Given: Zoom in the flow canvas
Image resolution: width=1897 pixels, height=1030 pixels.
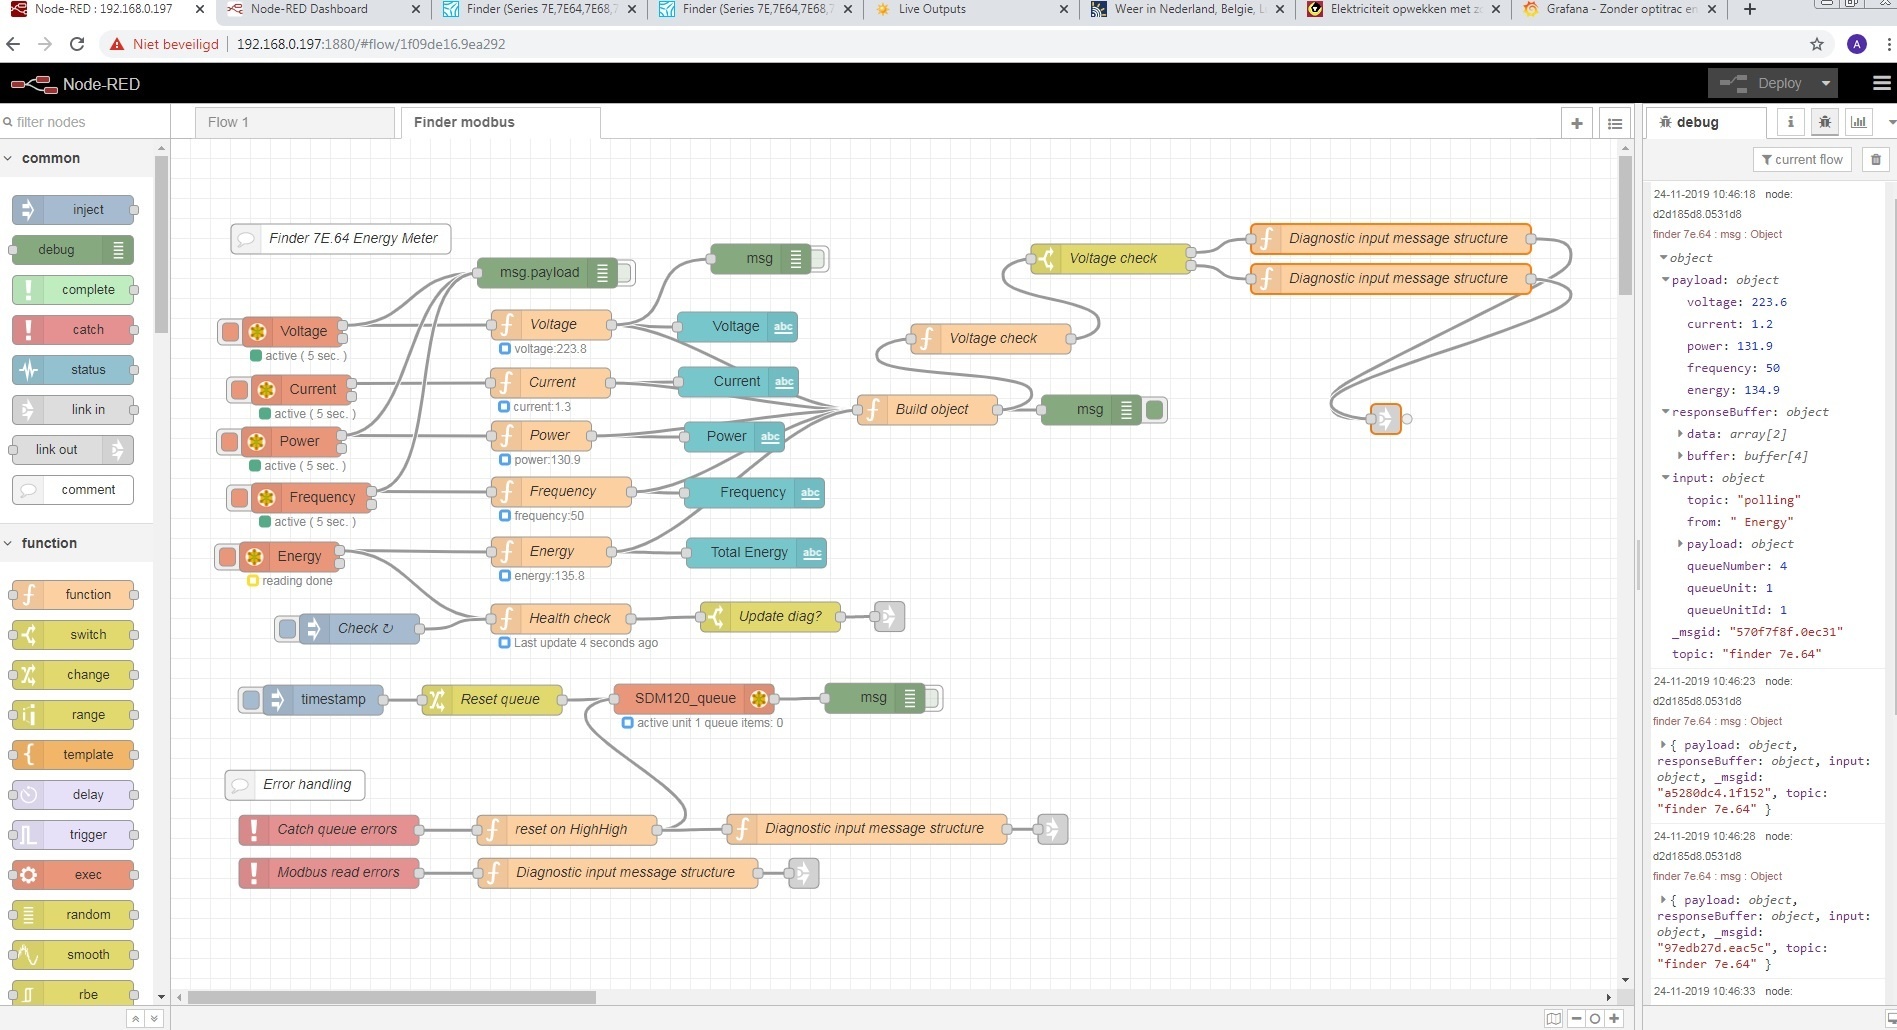Looking at the screenshot, I should (1614, 1019).
